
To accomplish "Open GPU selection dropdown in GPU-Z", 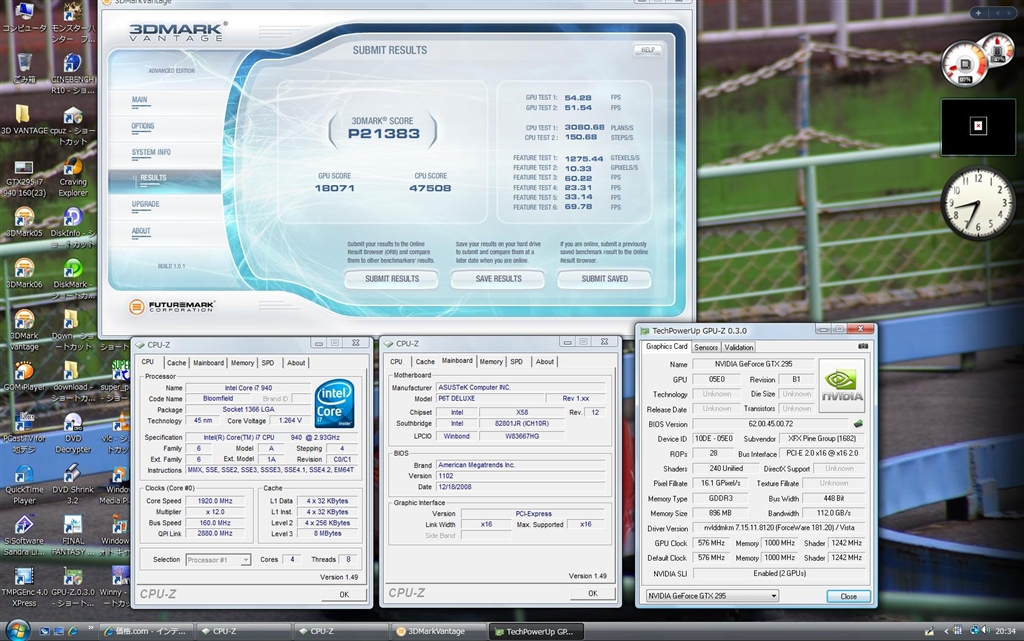I will (x=712, y=596).
